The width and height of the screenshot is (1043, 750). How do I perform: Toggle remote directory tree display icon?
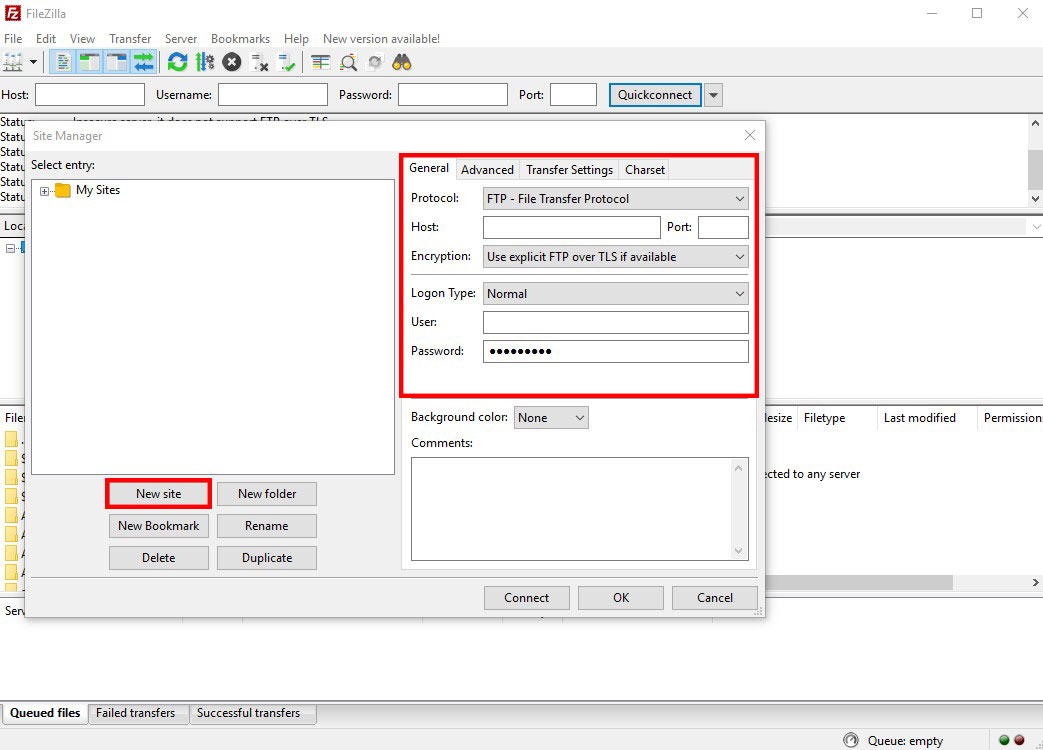(116, 62)
